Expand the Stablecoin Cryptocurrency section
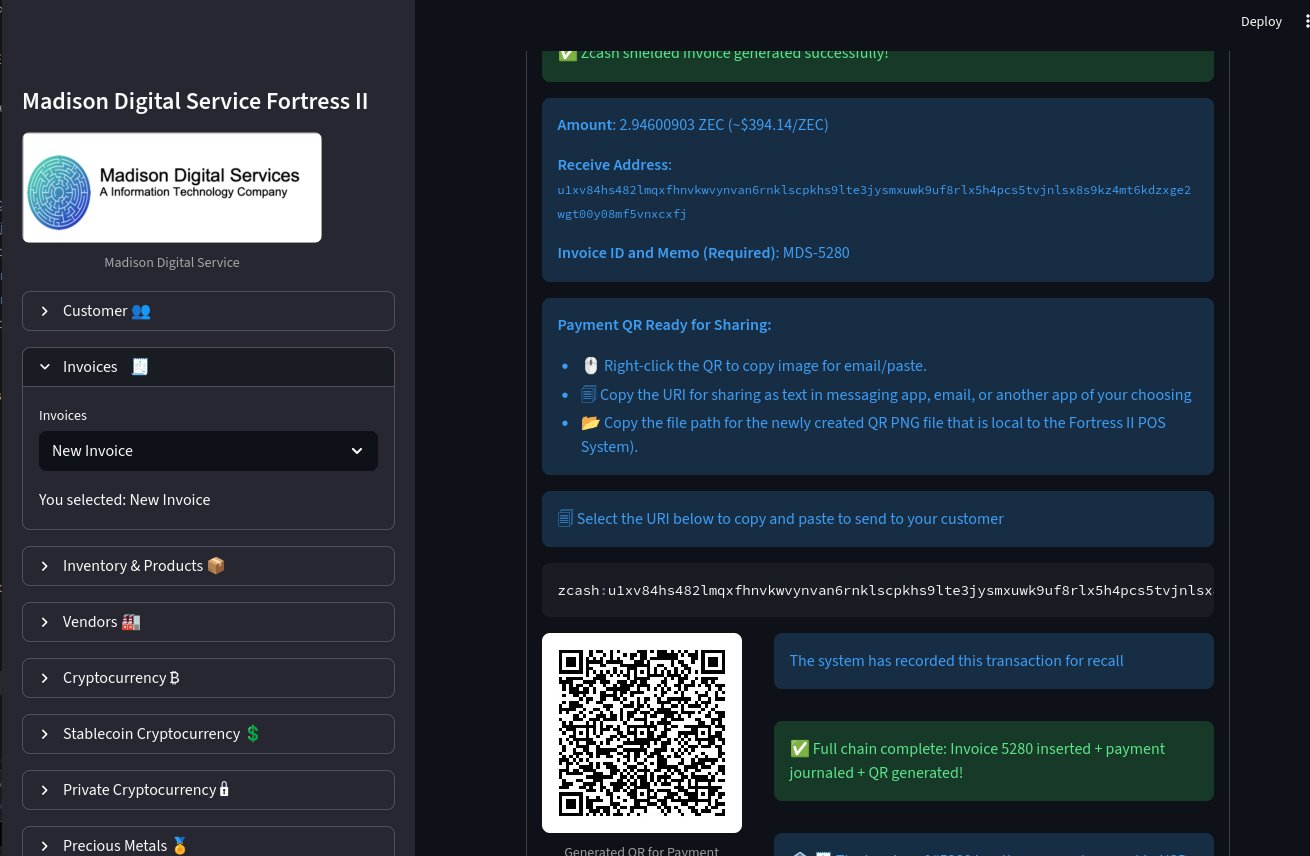This screenshot has height=856, width=1310. (208, 734)
